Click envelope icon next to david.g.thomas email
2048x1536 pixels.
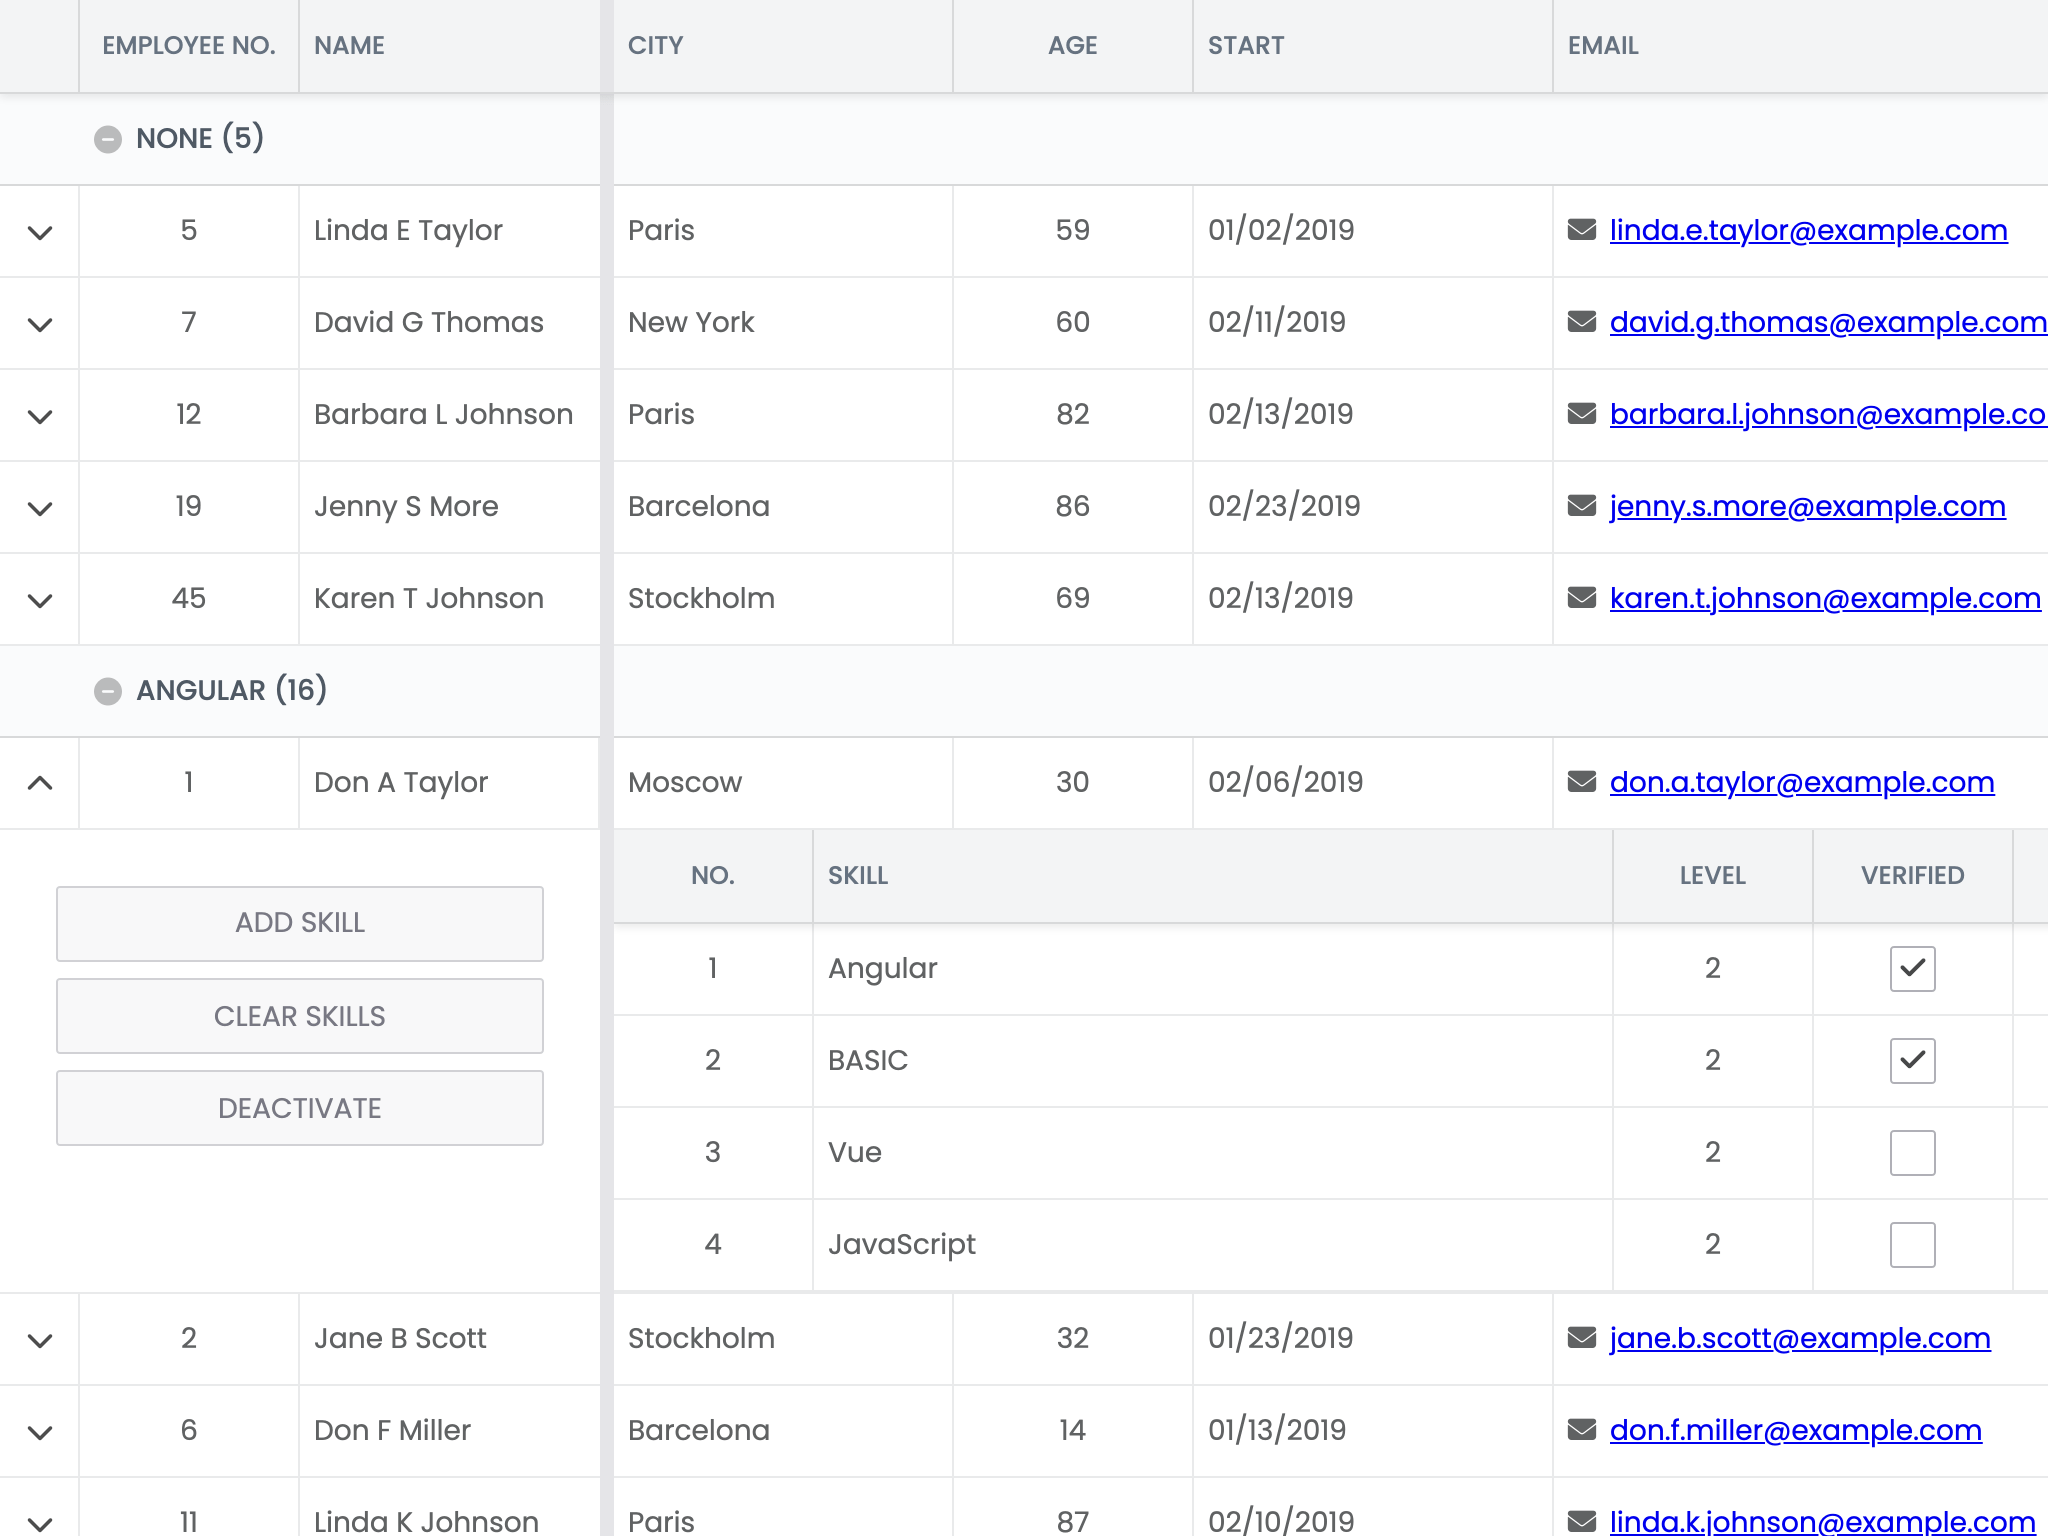pos(1581,322)
